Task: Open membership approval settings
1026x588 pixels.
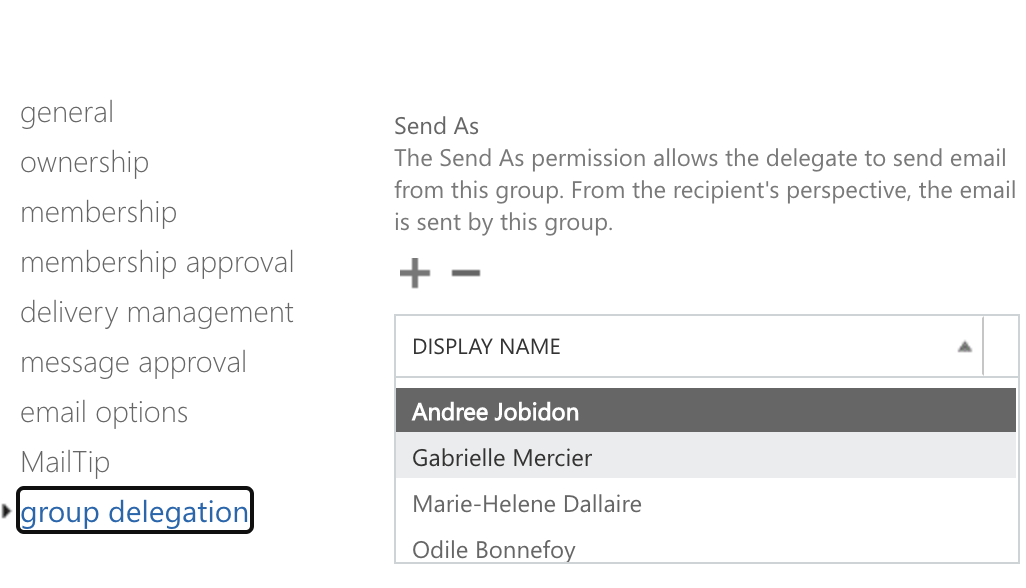Action: (157, 263)
